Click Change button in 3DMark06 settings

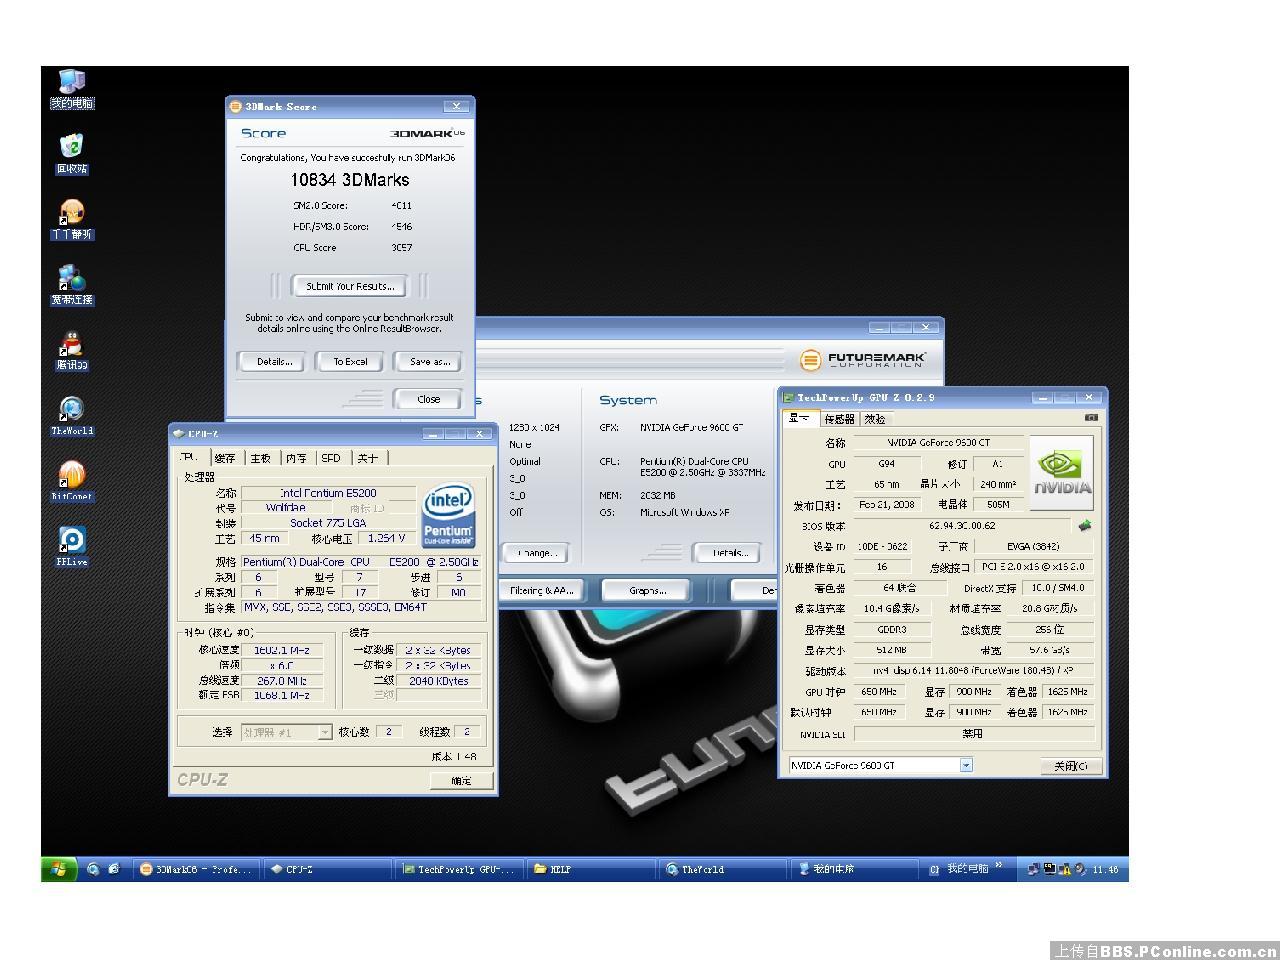(x=536, y=553)
